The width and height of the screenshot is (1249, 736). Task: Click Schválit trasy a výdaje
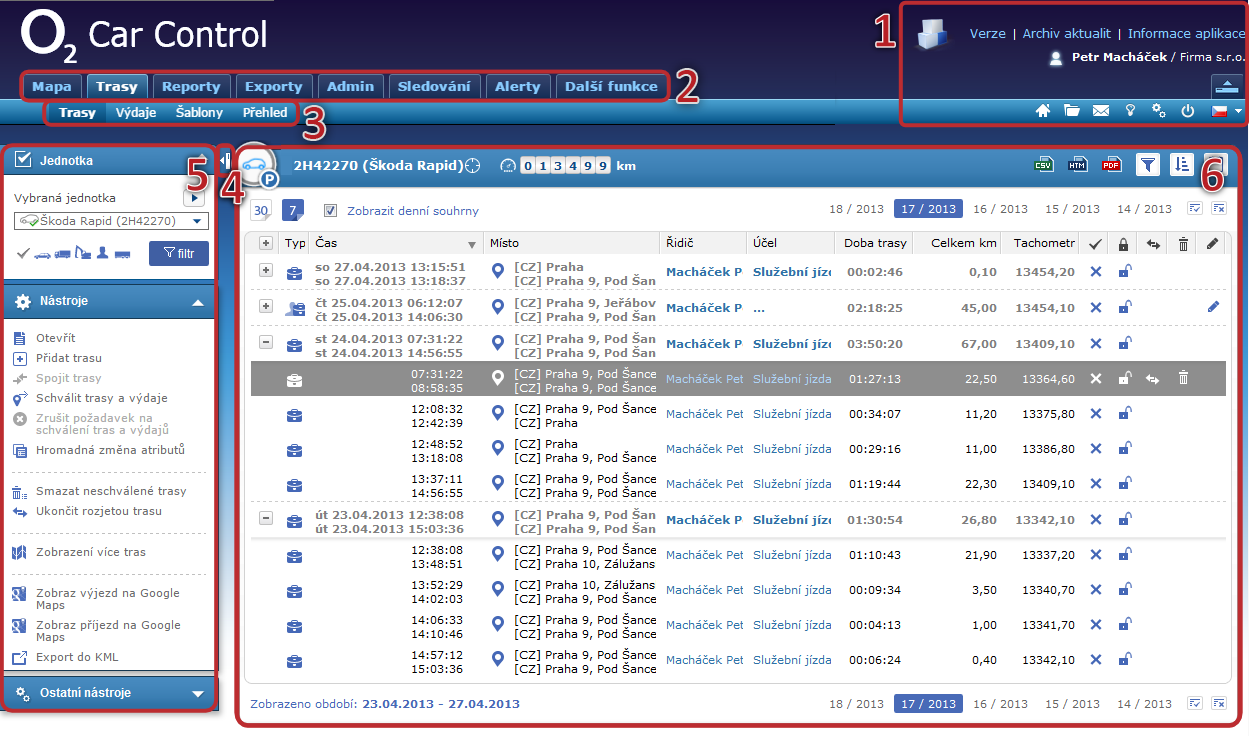[101, 398]
